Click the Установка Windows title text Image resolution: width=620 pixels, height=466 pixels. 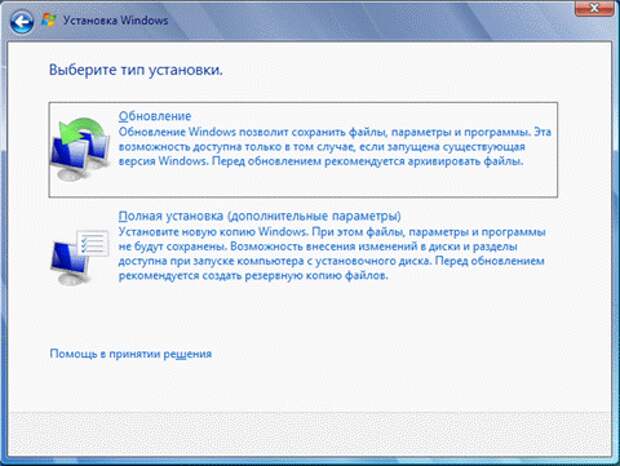tap(116, 20)
